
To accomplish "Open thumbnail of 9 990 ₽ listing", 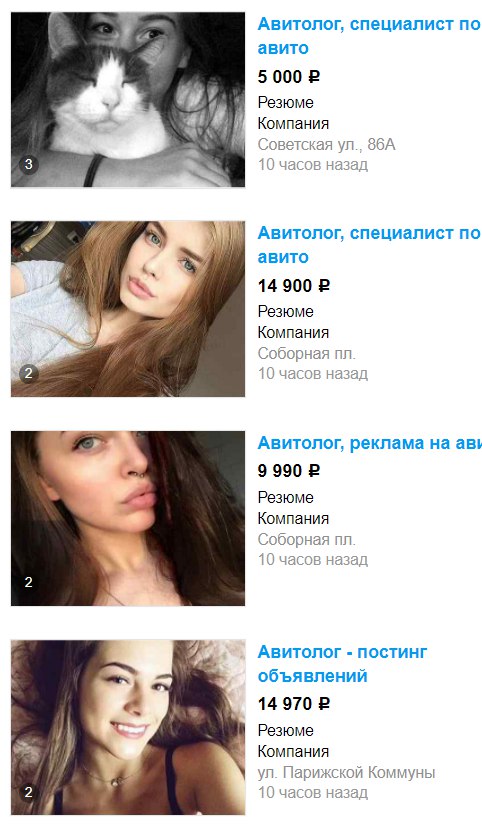I will 128,519.
